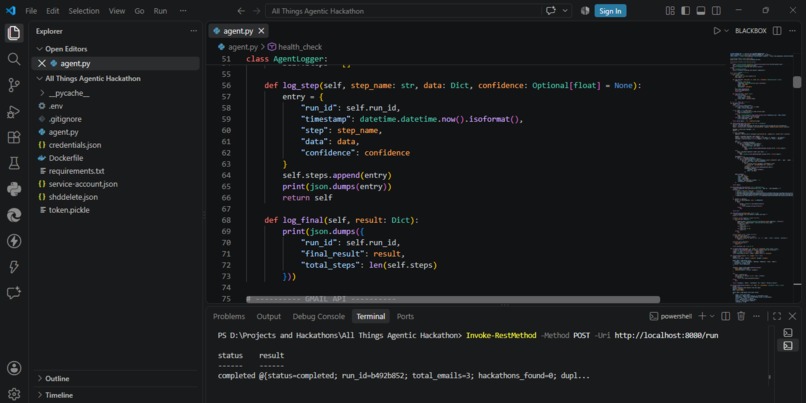Open the run button dropdown arrow
The image size is (806, 403).
coord(726,31)
